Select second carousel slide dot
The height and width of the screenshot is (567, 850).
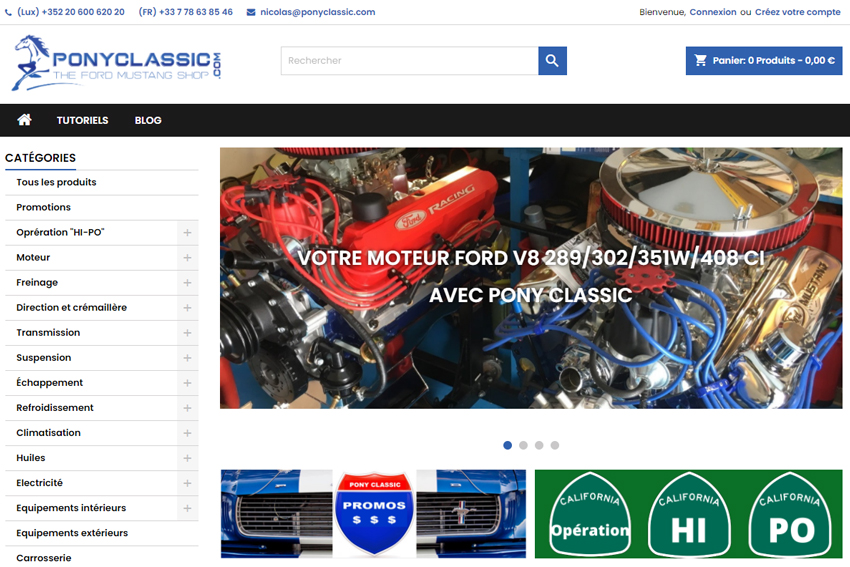pyautogui.click(x=523, y=445)
